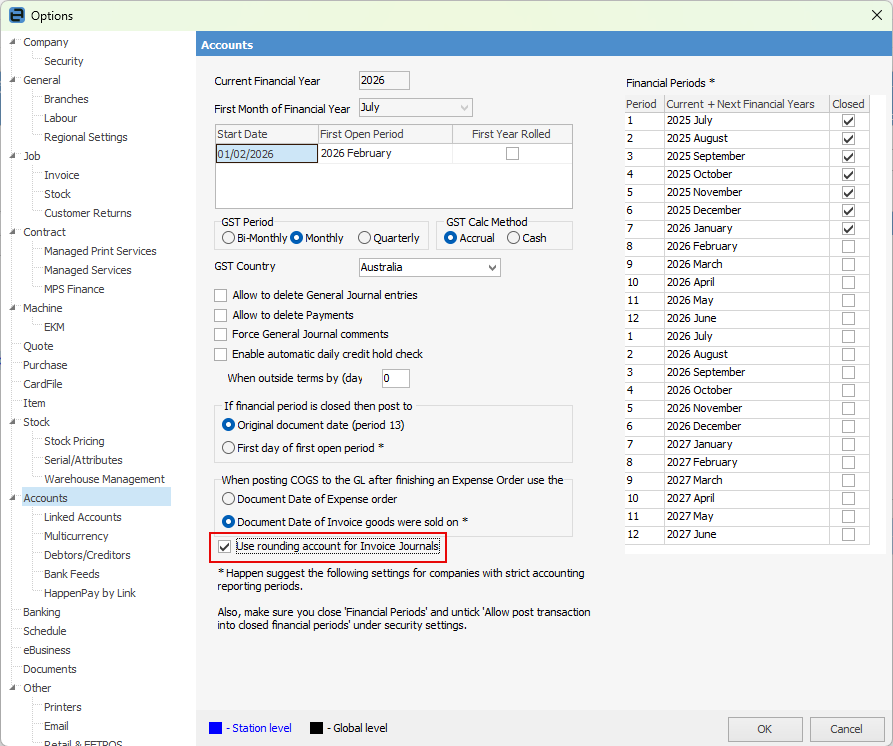Choose Document Date of Expense order
Image resolution: width=893 pixels, height=746 pixels.
click(x=228, y=499)
